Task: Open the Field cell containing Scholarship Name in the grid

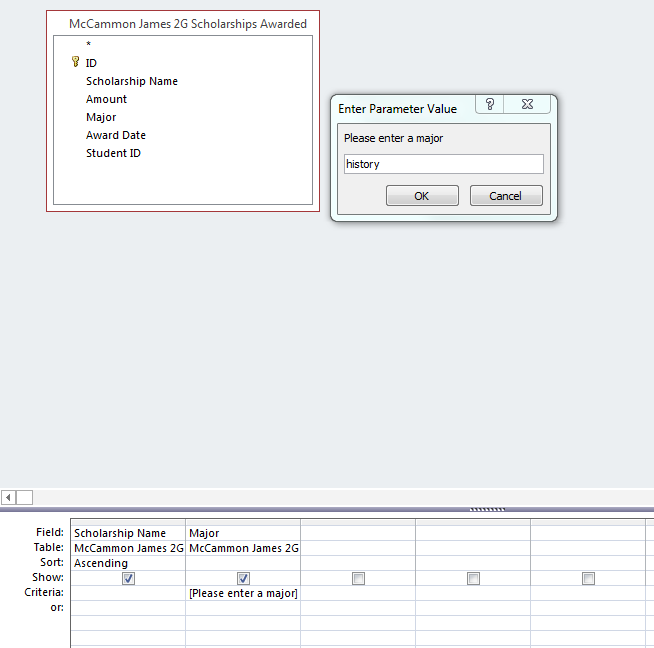Action: coord(127,533)
